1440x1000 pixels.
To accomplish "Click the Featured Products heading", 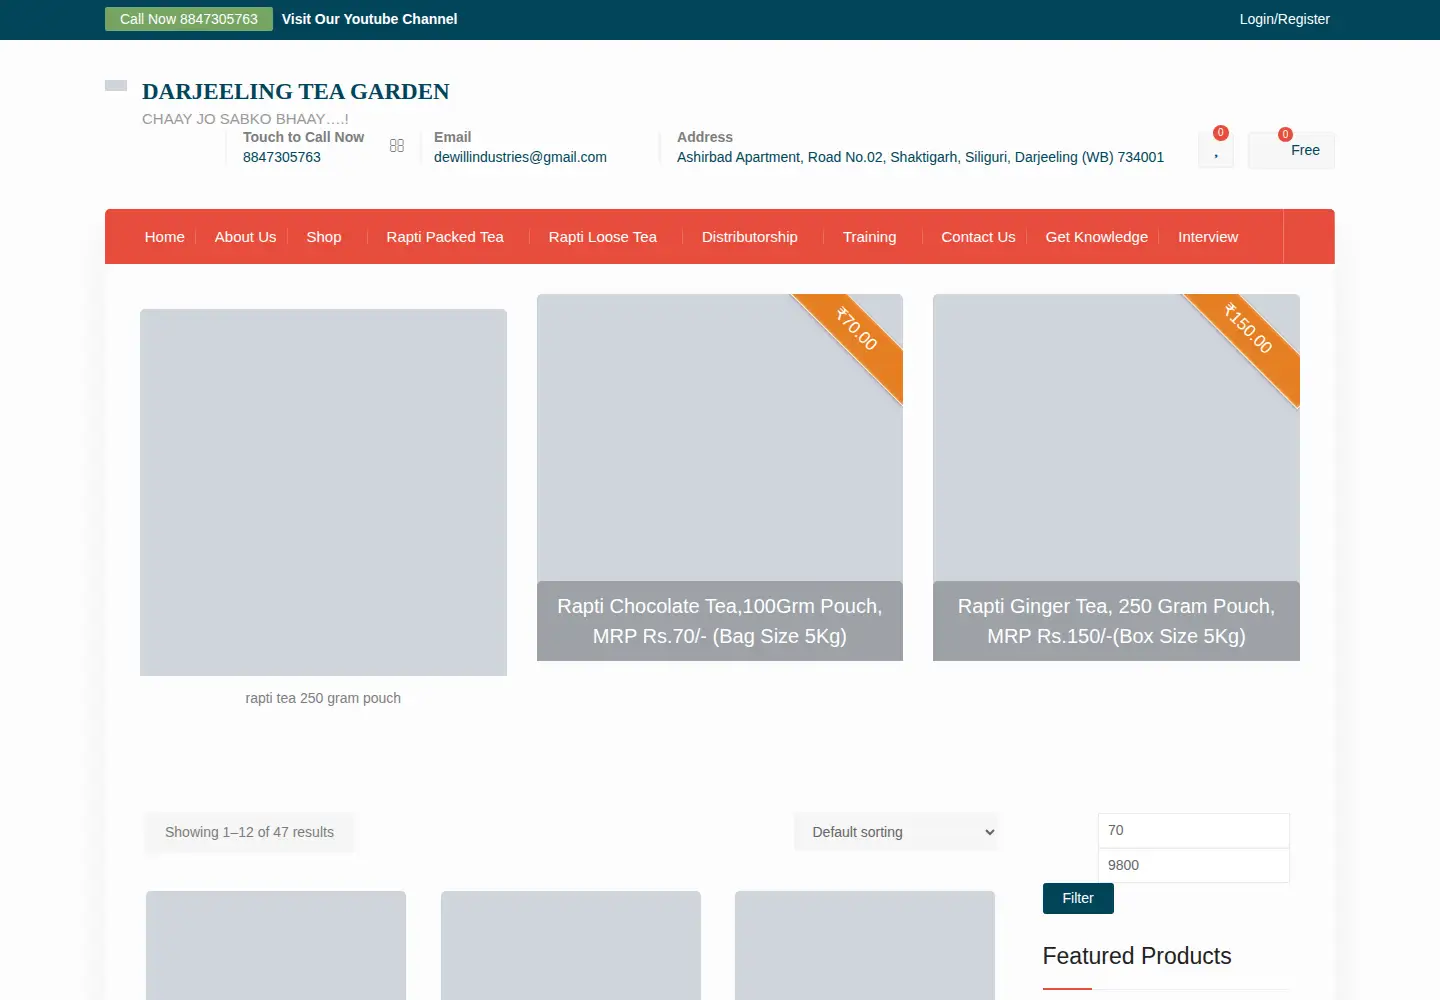I will click(x=1137, y=956).
